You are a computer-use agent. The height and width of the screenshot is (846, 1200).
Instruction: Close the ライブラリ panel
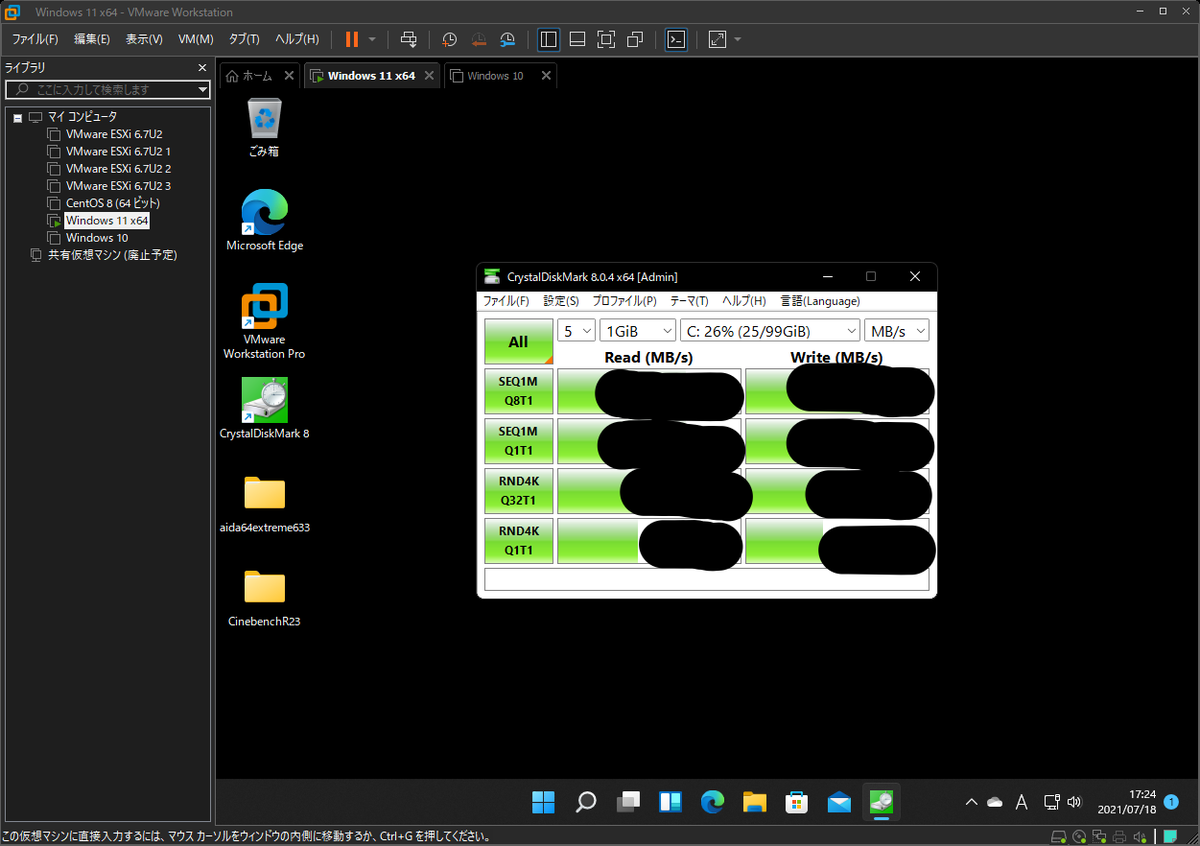coord(202,68)
